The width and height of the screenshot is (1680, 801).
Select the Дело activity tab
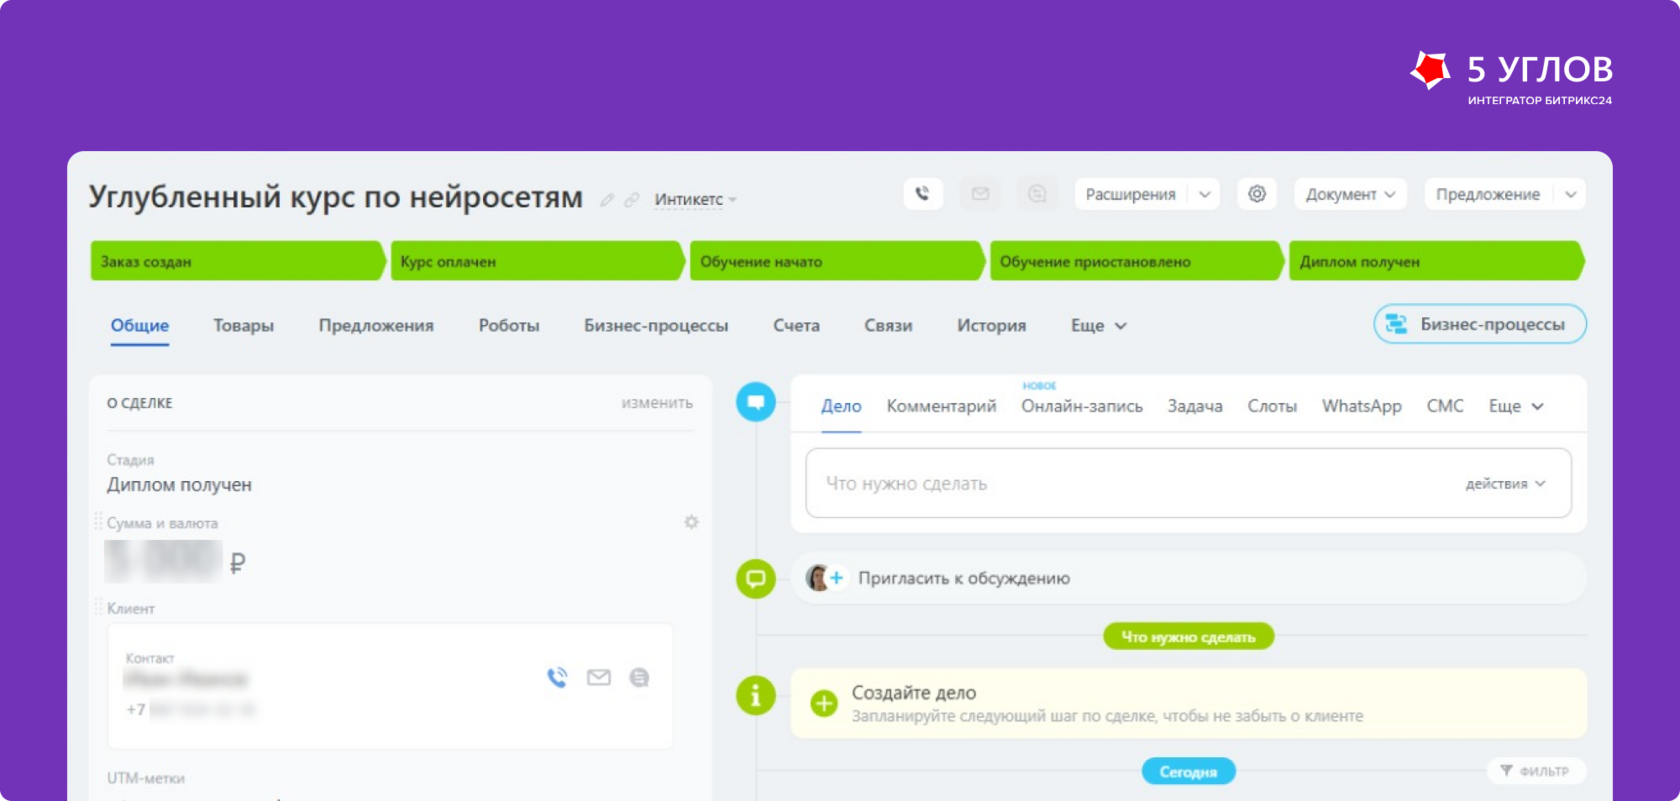tap(841, 406)
